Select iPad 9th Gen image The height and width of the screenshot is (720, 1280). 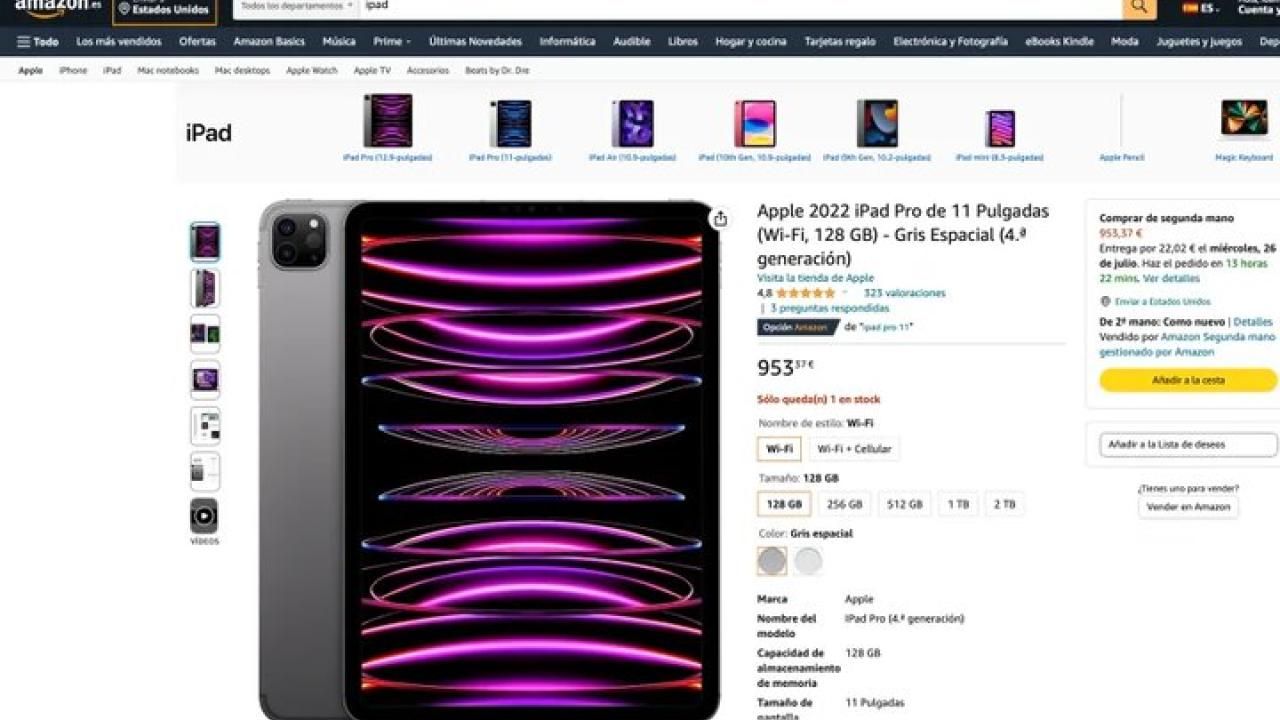tap(877, 124)
